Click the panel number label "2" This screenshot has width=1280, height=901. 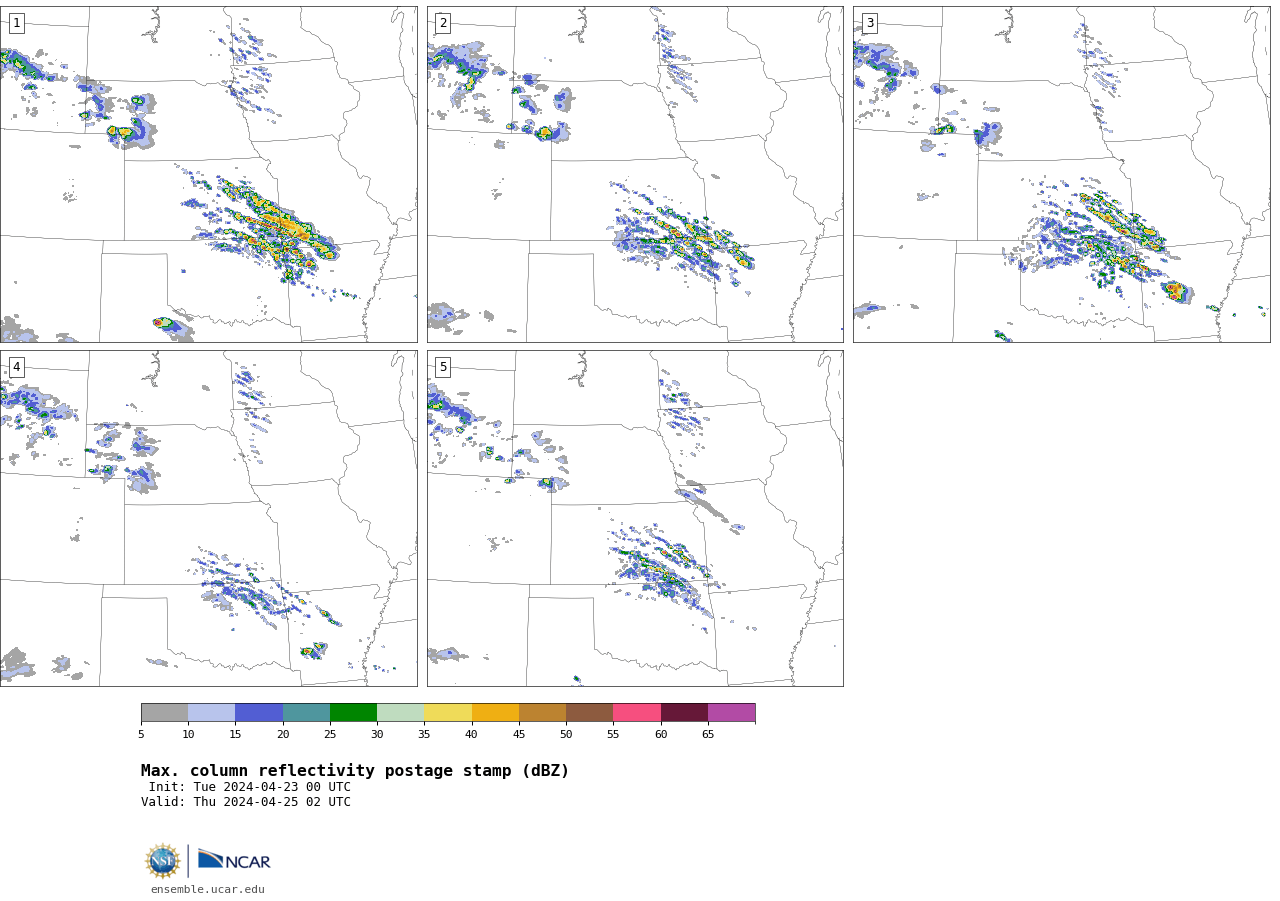(x=443, y=23)
